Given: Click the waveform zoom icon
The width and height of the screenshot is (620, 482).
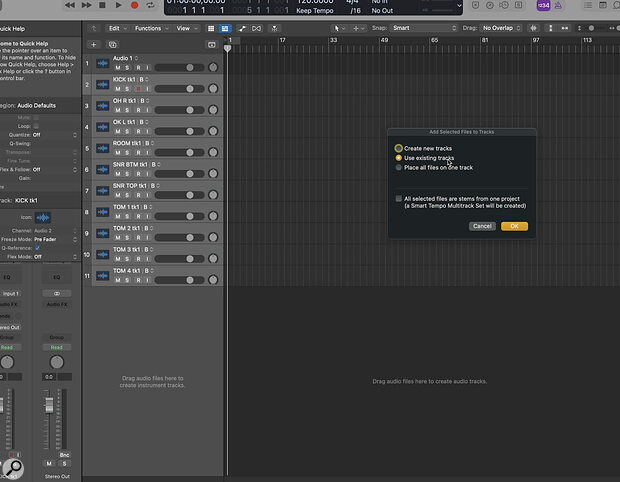Looking at the screenshot, I should coord(533,28).
